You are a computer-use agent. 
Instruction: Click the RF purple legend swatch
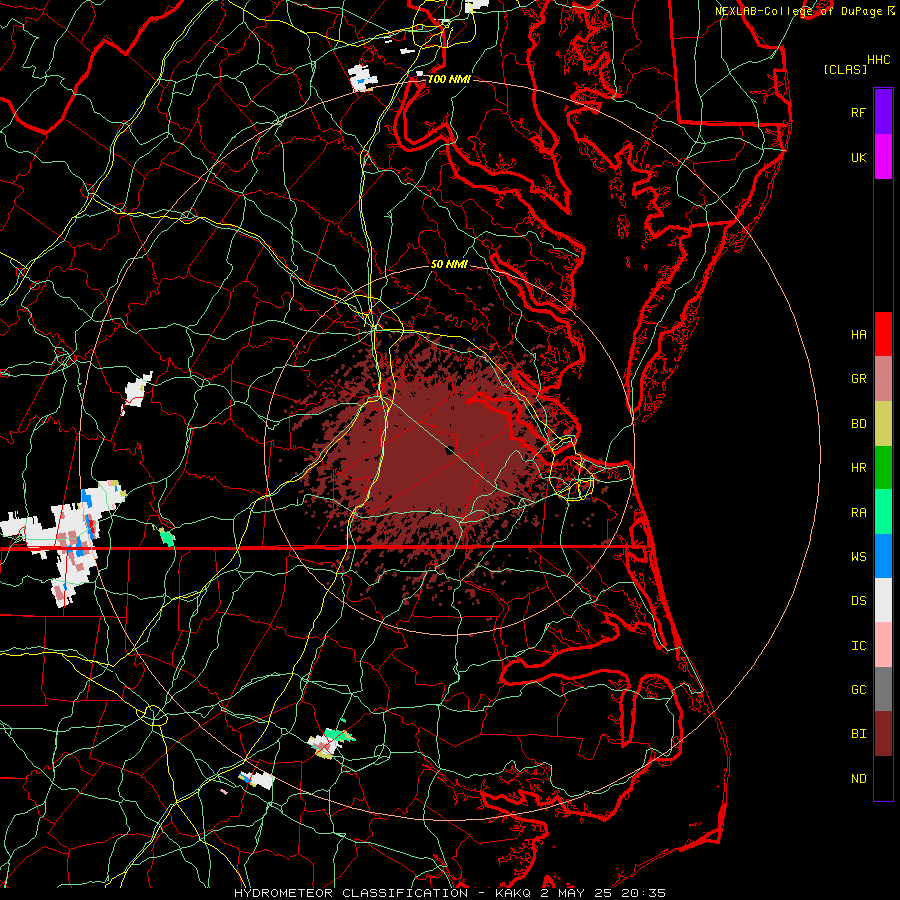coord(883,112)
